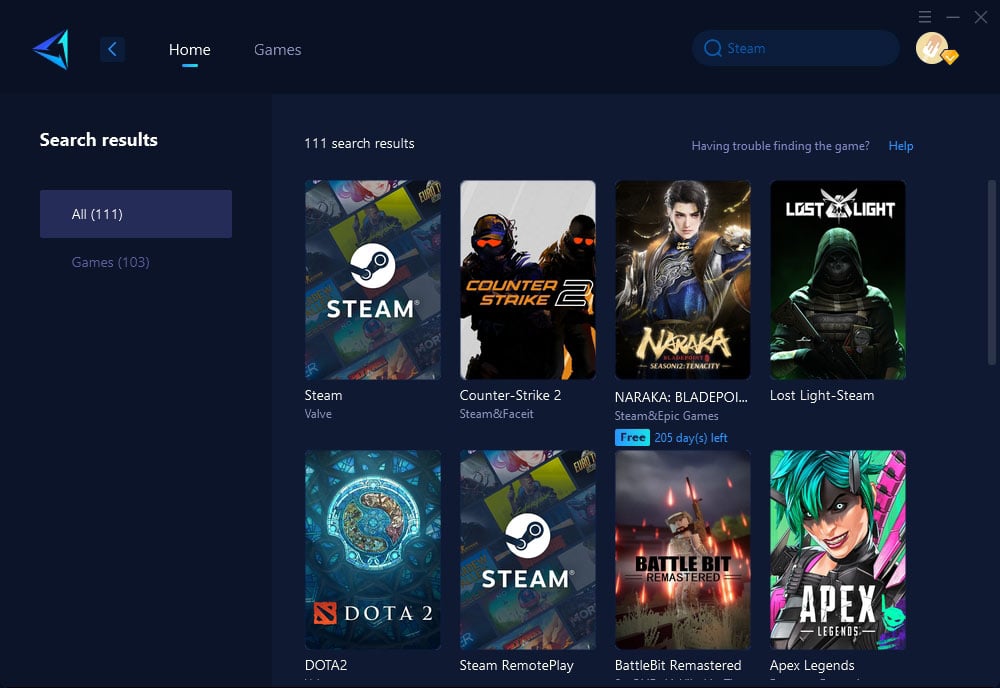Select the Games (103) filter
Image resolution: width=1000 pixels, height=688 pixels.
(110, 262)
